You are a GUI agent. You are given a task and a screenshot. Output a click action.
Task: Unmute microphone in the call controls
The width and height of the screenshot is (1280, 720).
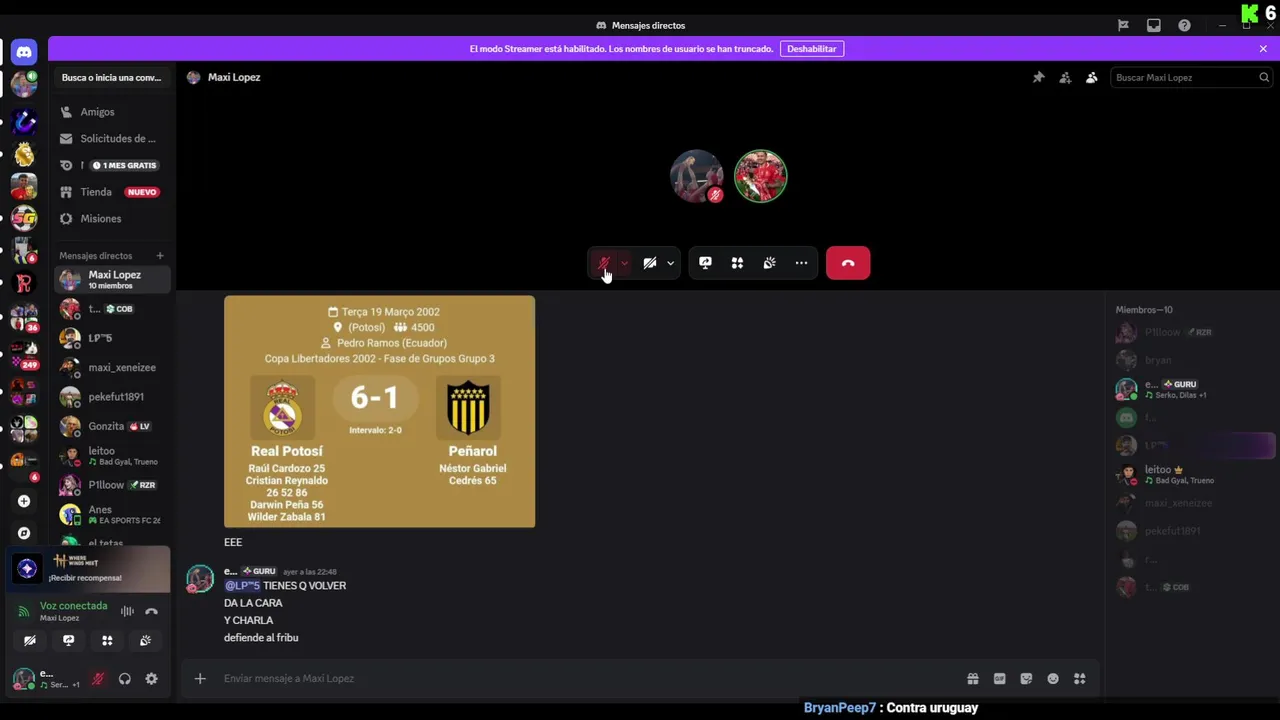(x=604, y=263)
